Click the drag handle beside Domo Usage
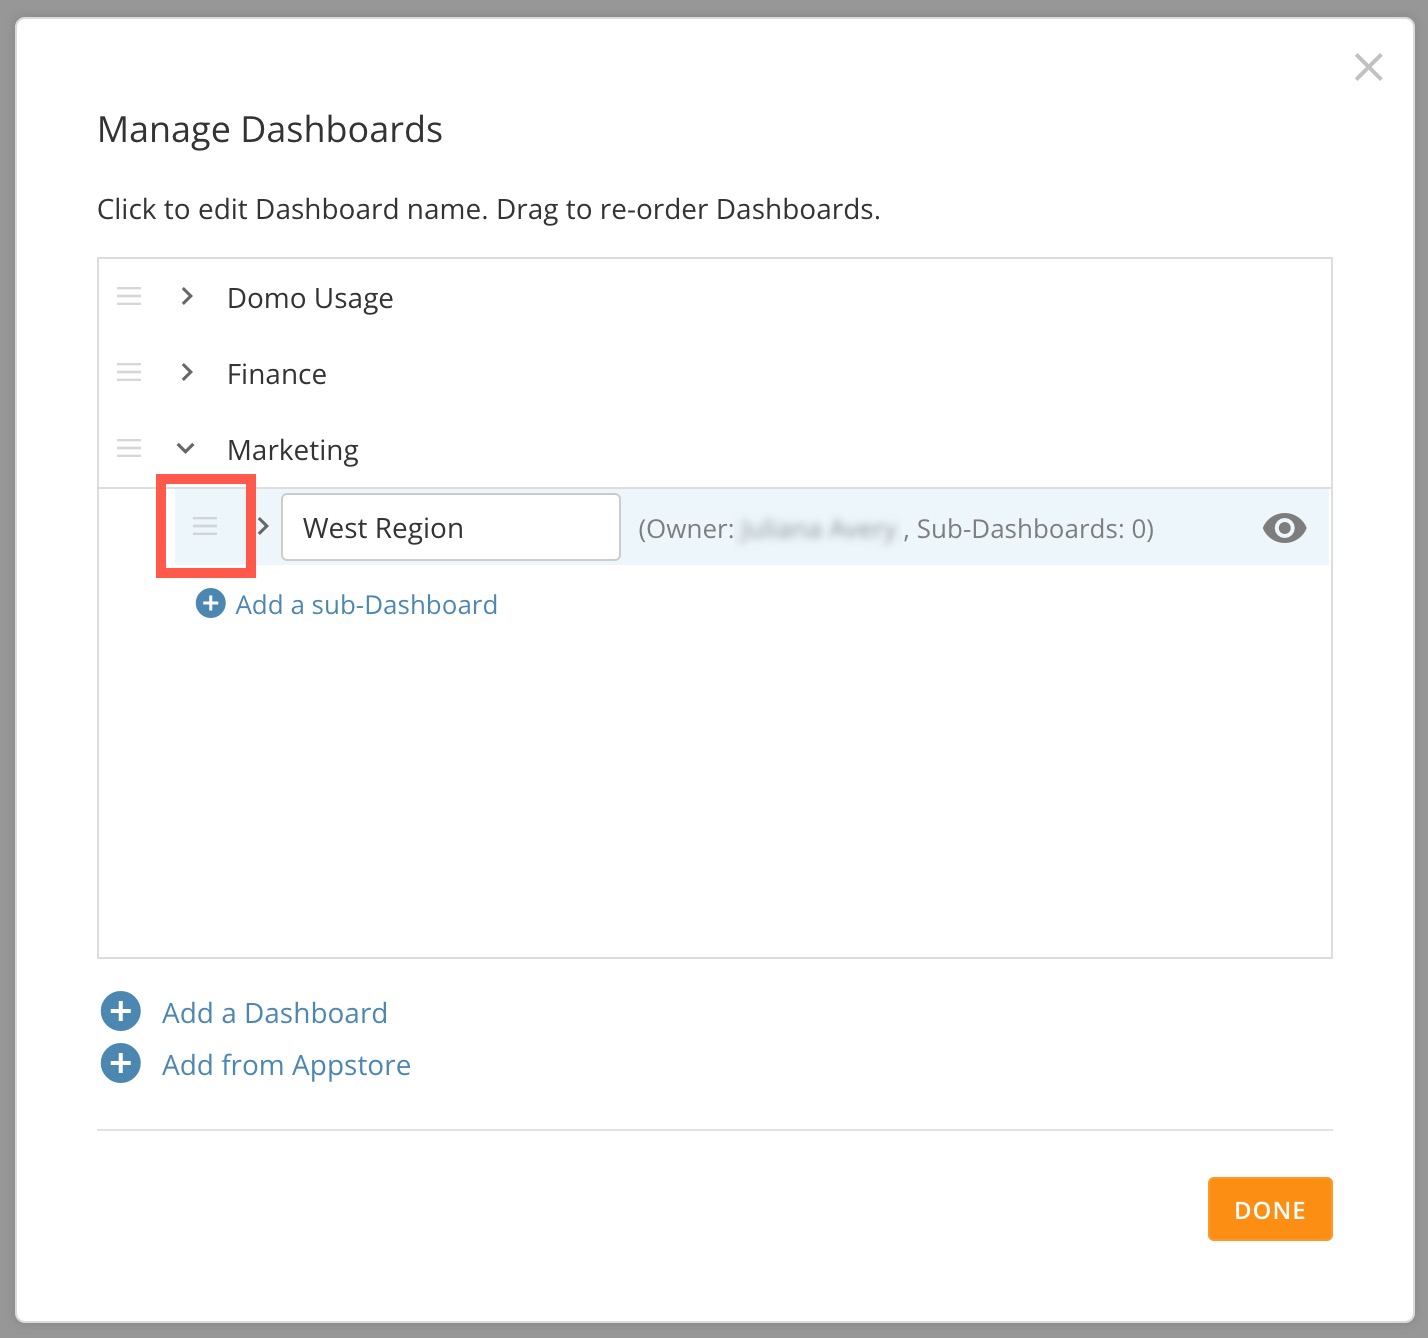Image resolution: width=1428 pixels, height=1338 pixels. tap(129, 296)
